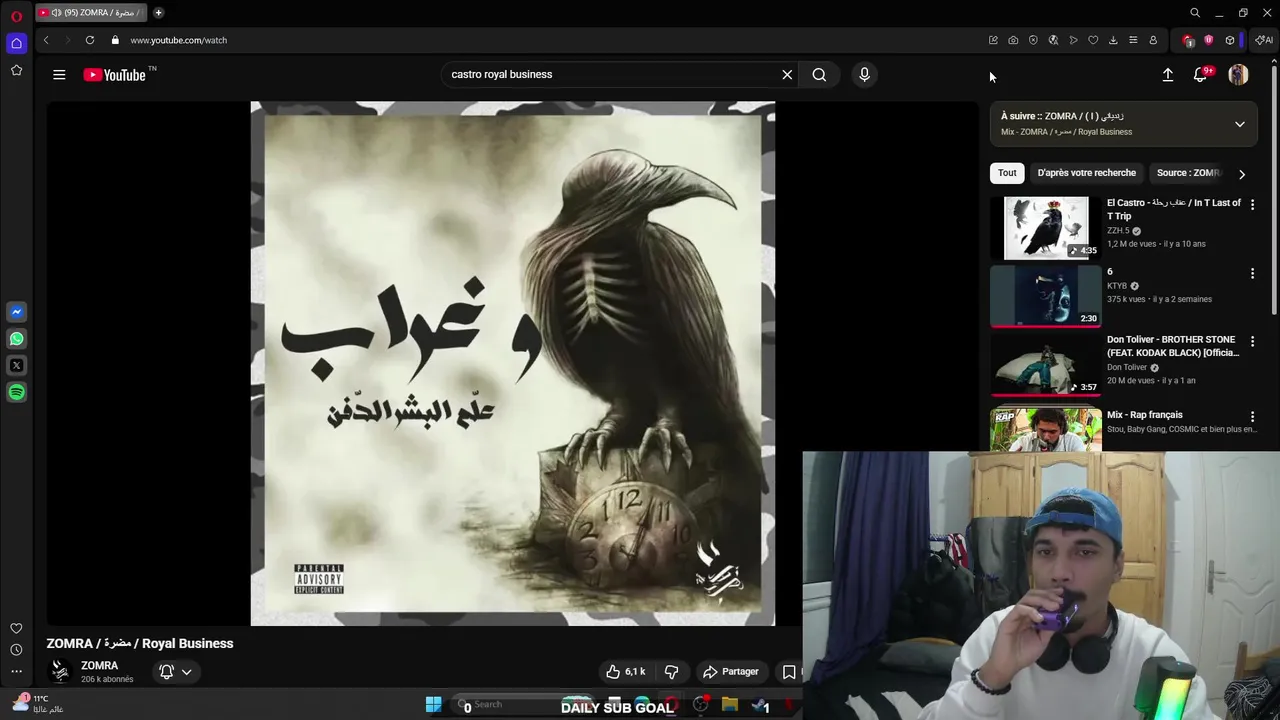Open the Don Toliver BROTHER STONE thumbnail

1046,365
